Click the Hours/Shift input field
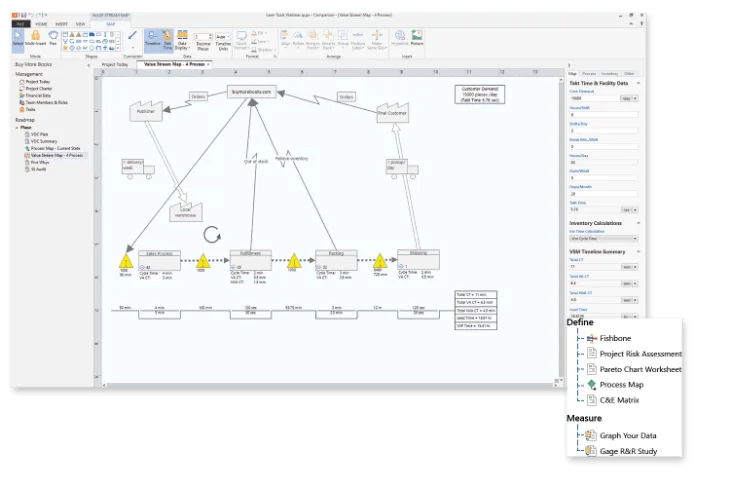 [603, 115]
